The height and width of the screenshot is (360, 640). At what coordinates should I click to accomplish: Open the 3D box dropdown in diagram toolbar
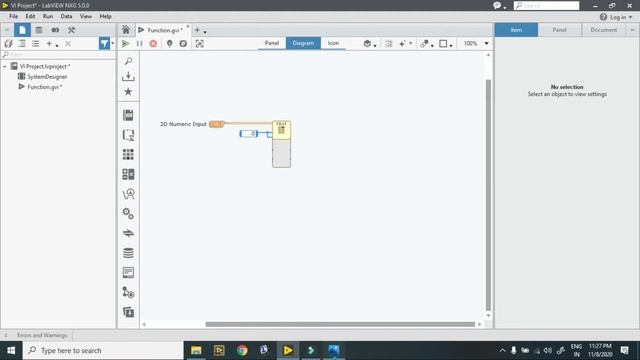click(370, 43)
